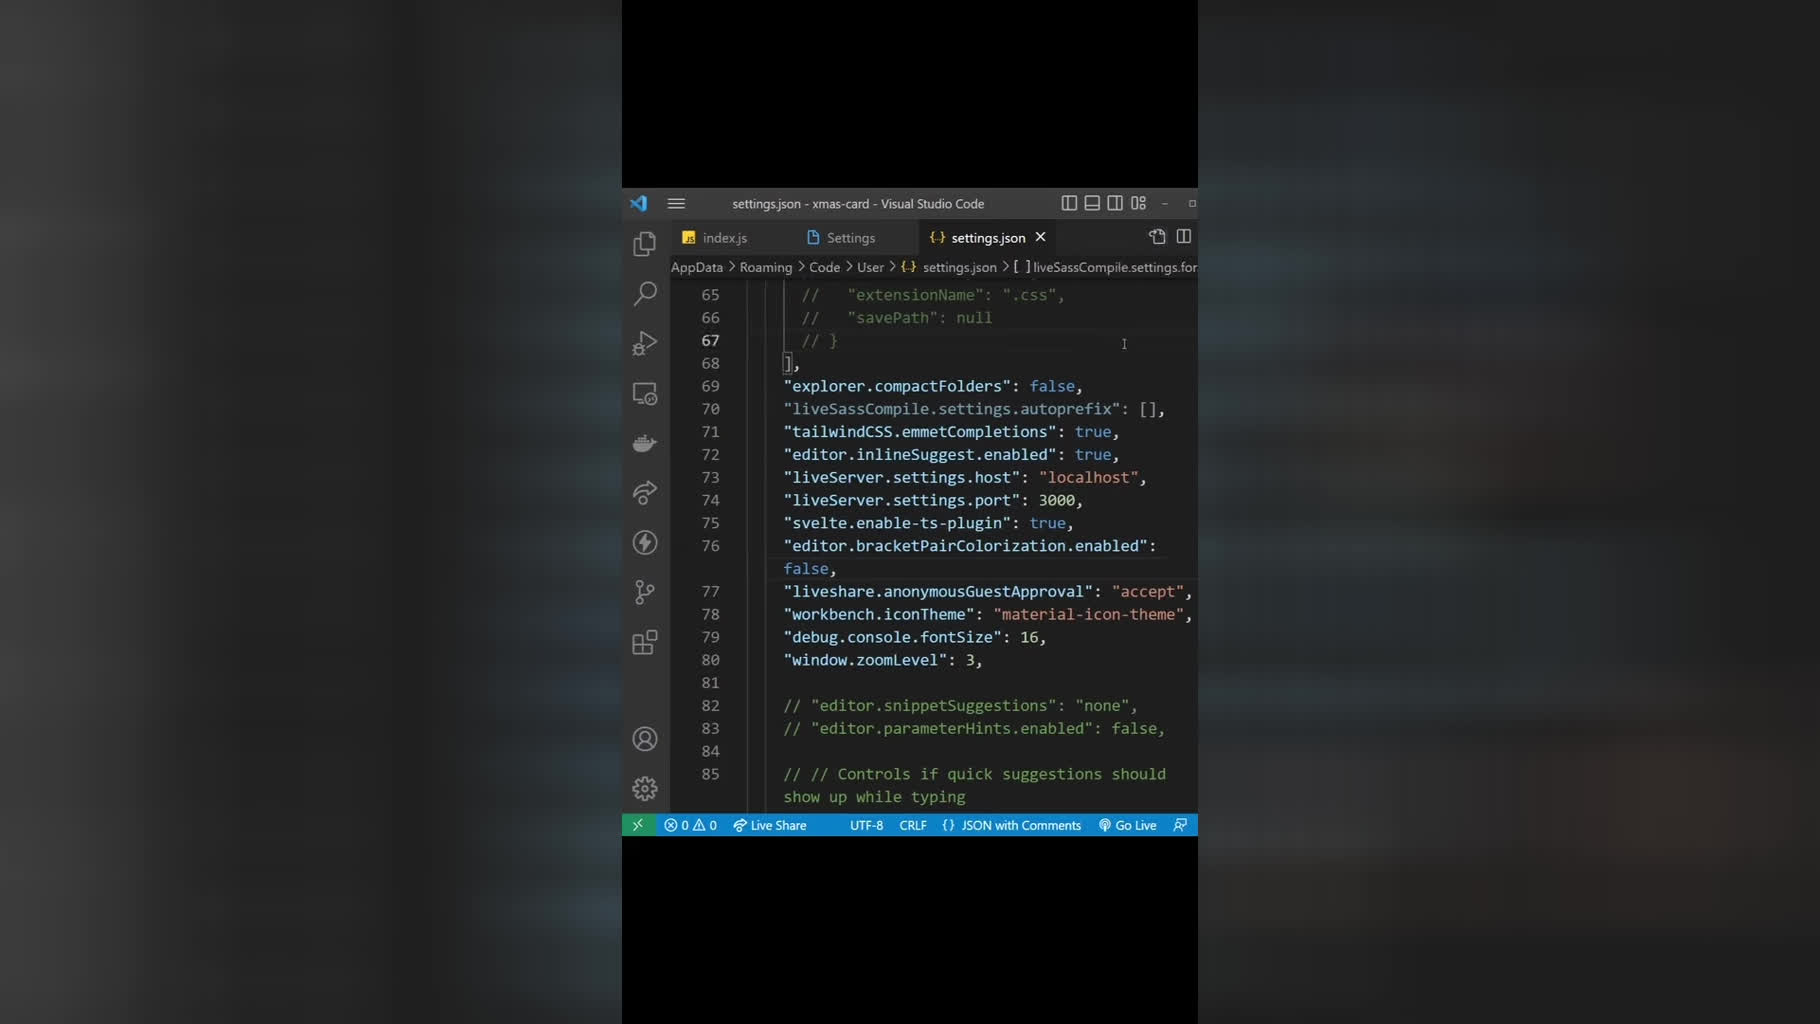Toggle the secondary side bar layout icon

1115,203
